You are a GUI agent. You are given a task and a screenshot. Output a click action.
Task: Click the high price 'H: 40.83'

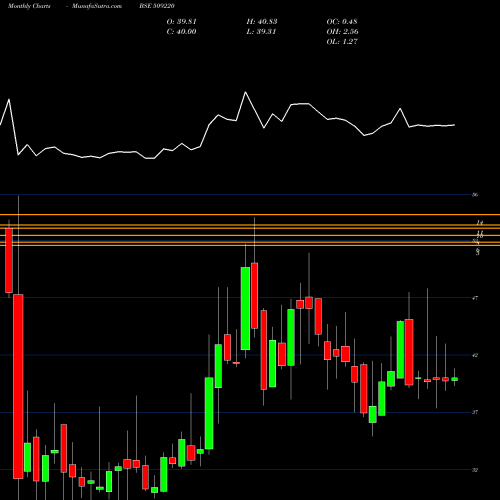pyautogui.click(x=262, y=22)
